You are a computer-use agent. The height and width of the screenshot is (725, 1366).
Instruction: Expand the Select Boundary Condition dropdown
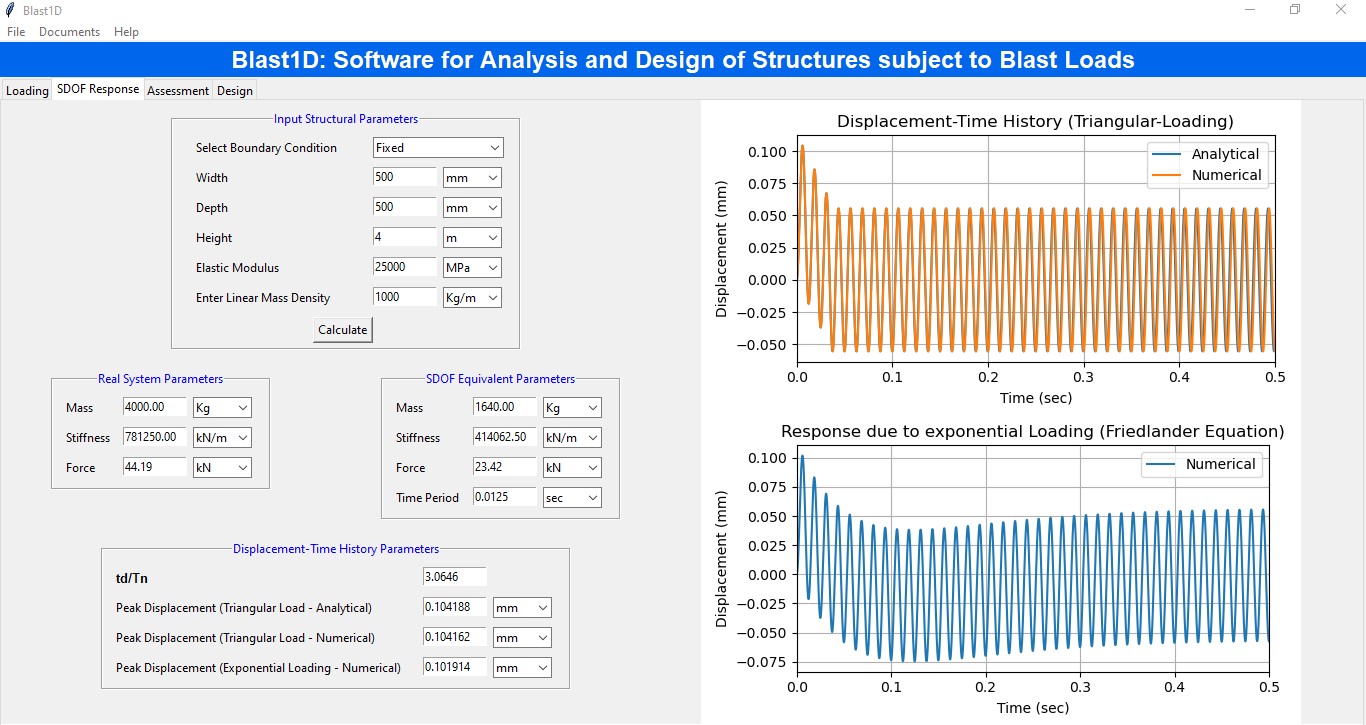coord(438,148)
